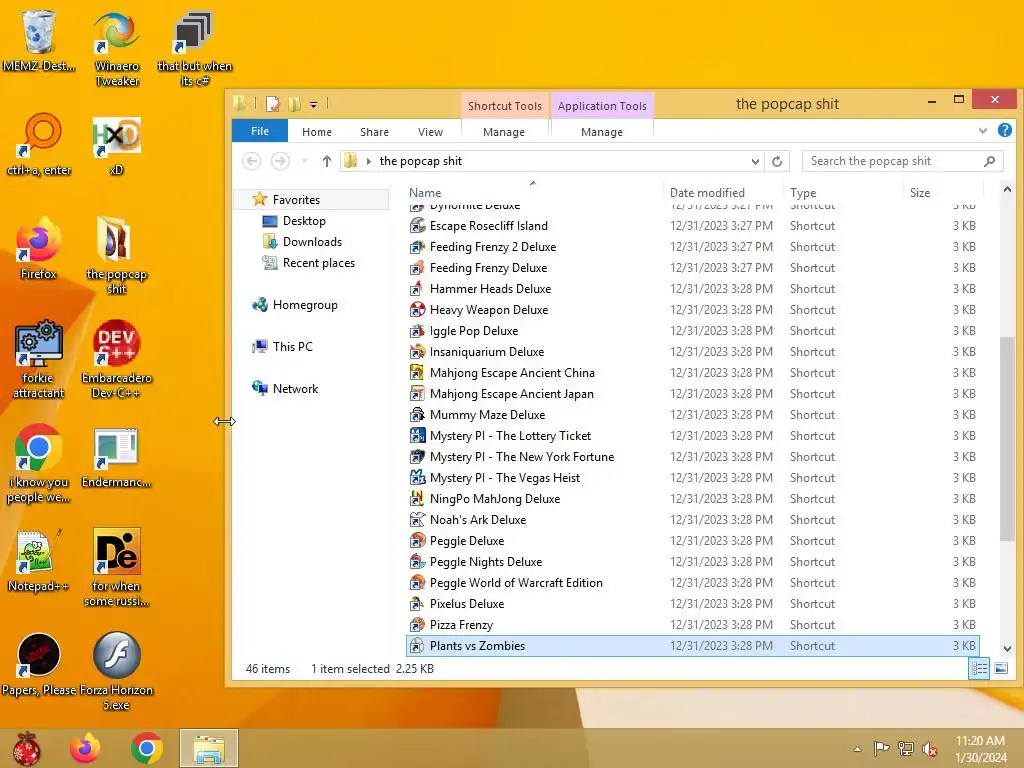Open the Share ribbon tab
The image size is (1024, 768).
[374, 132]
